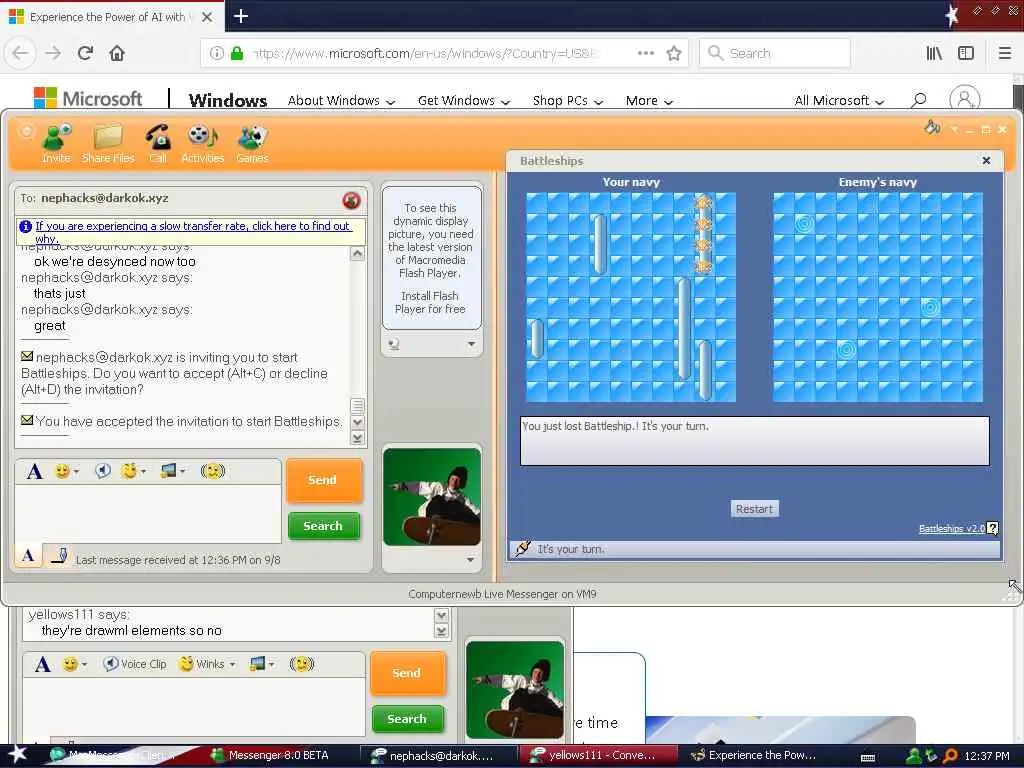Click Search in nephacks conversation
Image resolution: width=1024 pixels, height=768 pixels.
[323, 526]
